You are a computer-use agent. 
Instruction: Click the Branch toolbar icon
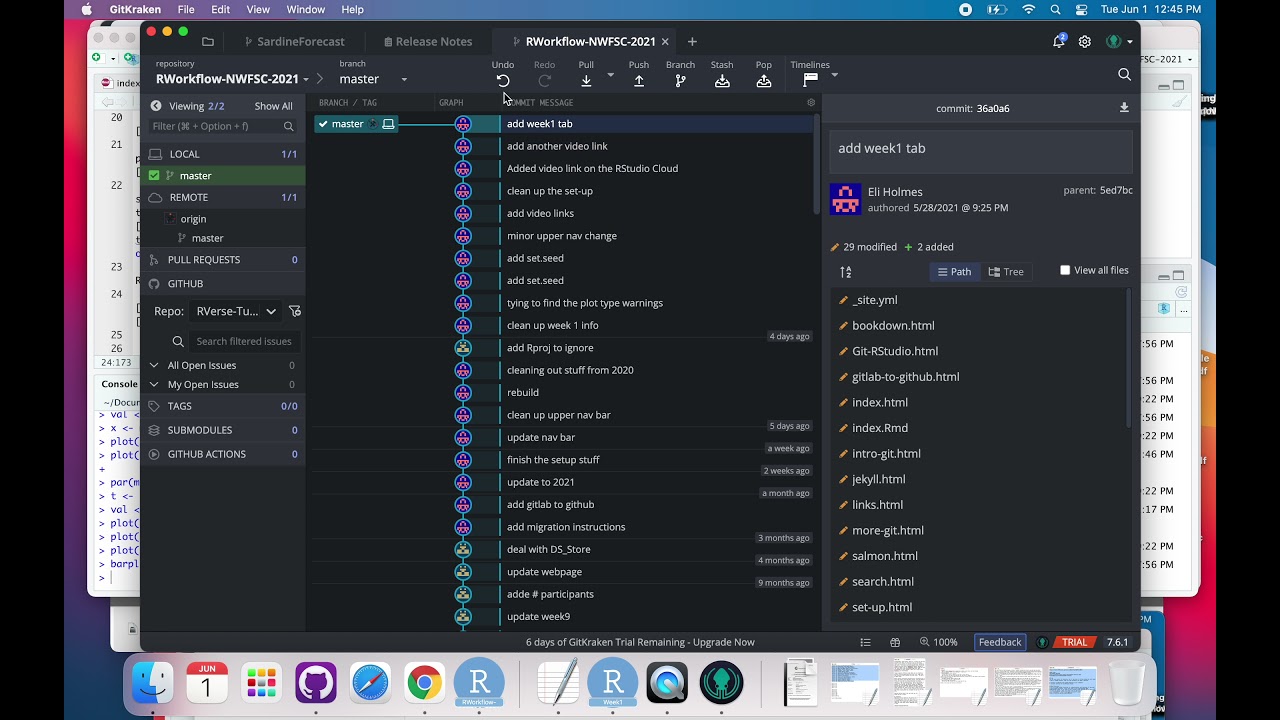coord(680,81)
